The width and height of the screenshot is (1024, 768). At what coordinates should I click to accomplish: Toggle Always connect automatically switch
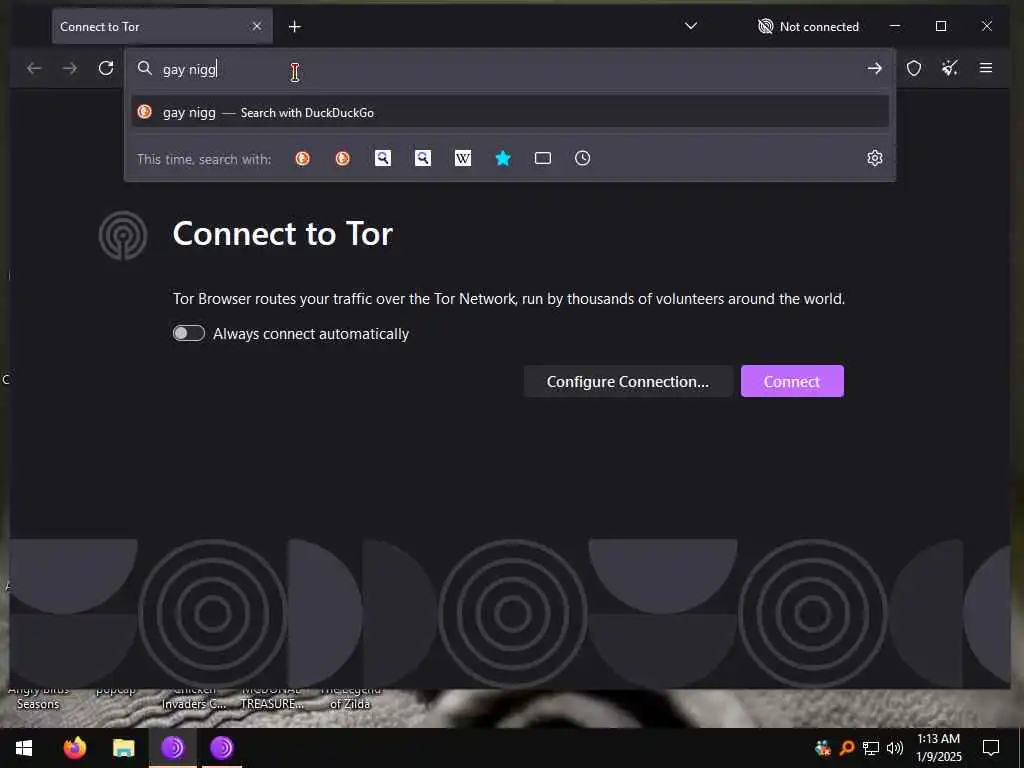click(x=189, y=333)
